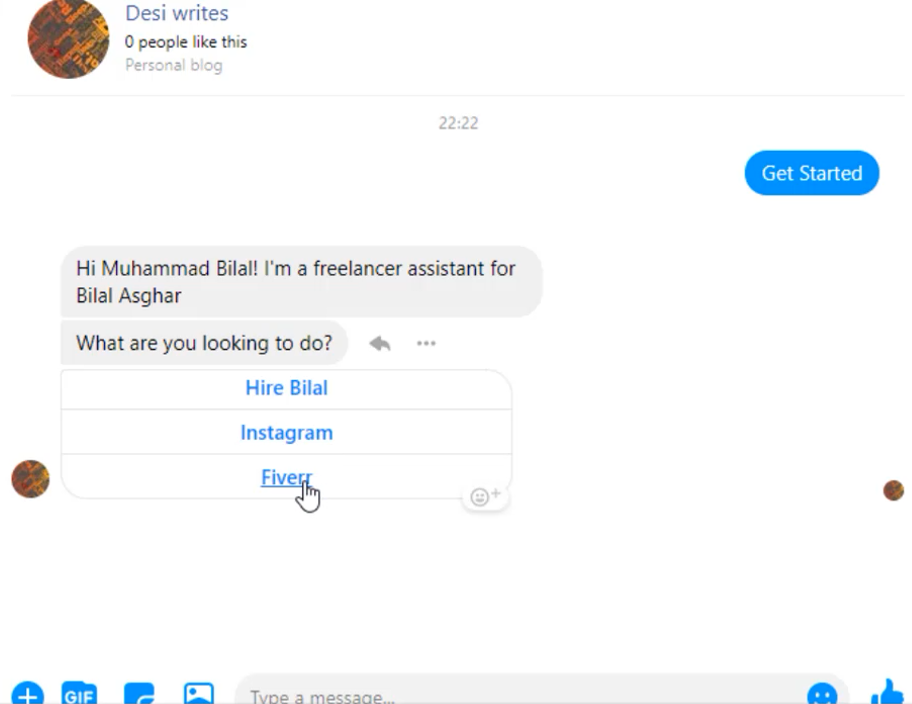View the Desi writes profile picture
This screenshot has height=704, width=912.
[69, 38]
